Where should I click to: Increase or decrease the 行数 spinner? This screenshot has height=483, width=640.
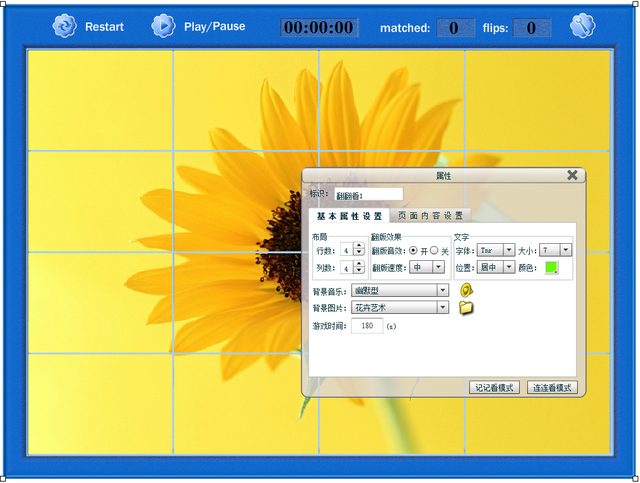359,250
